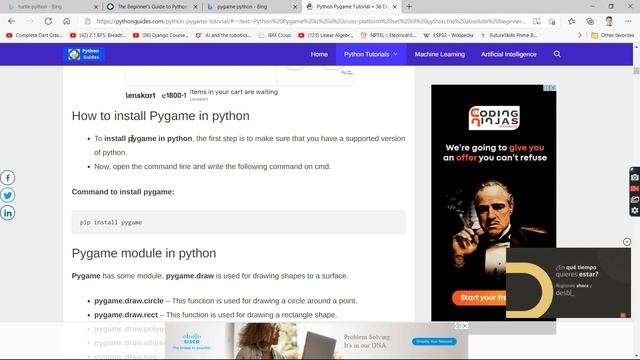Open the browser home page icon
The image size is (640, 360).
[67, 21]
